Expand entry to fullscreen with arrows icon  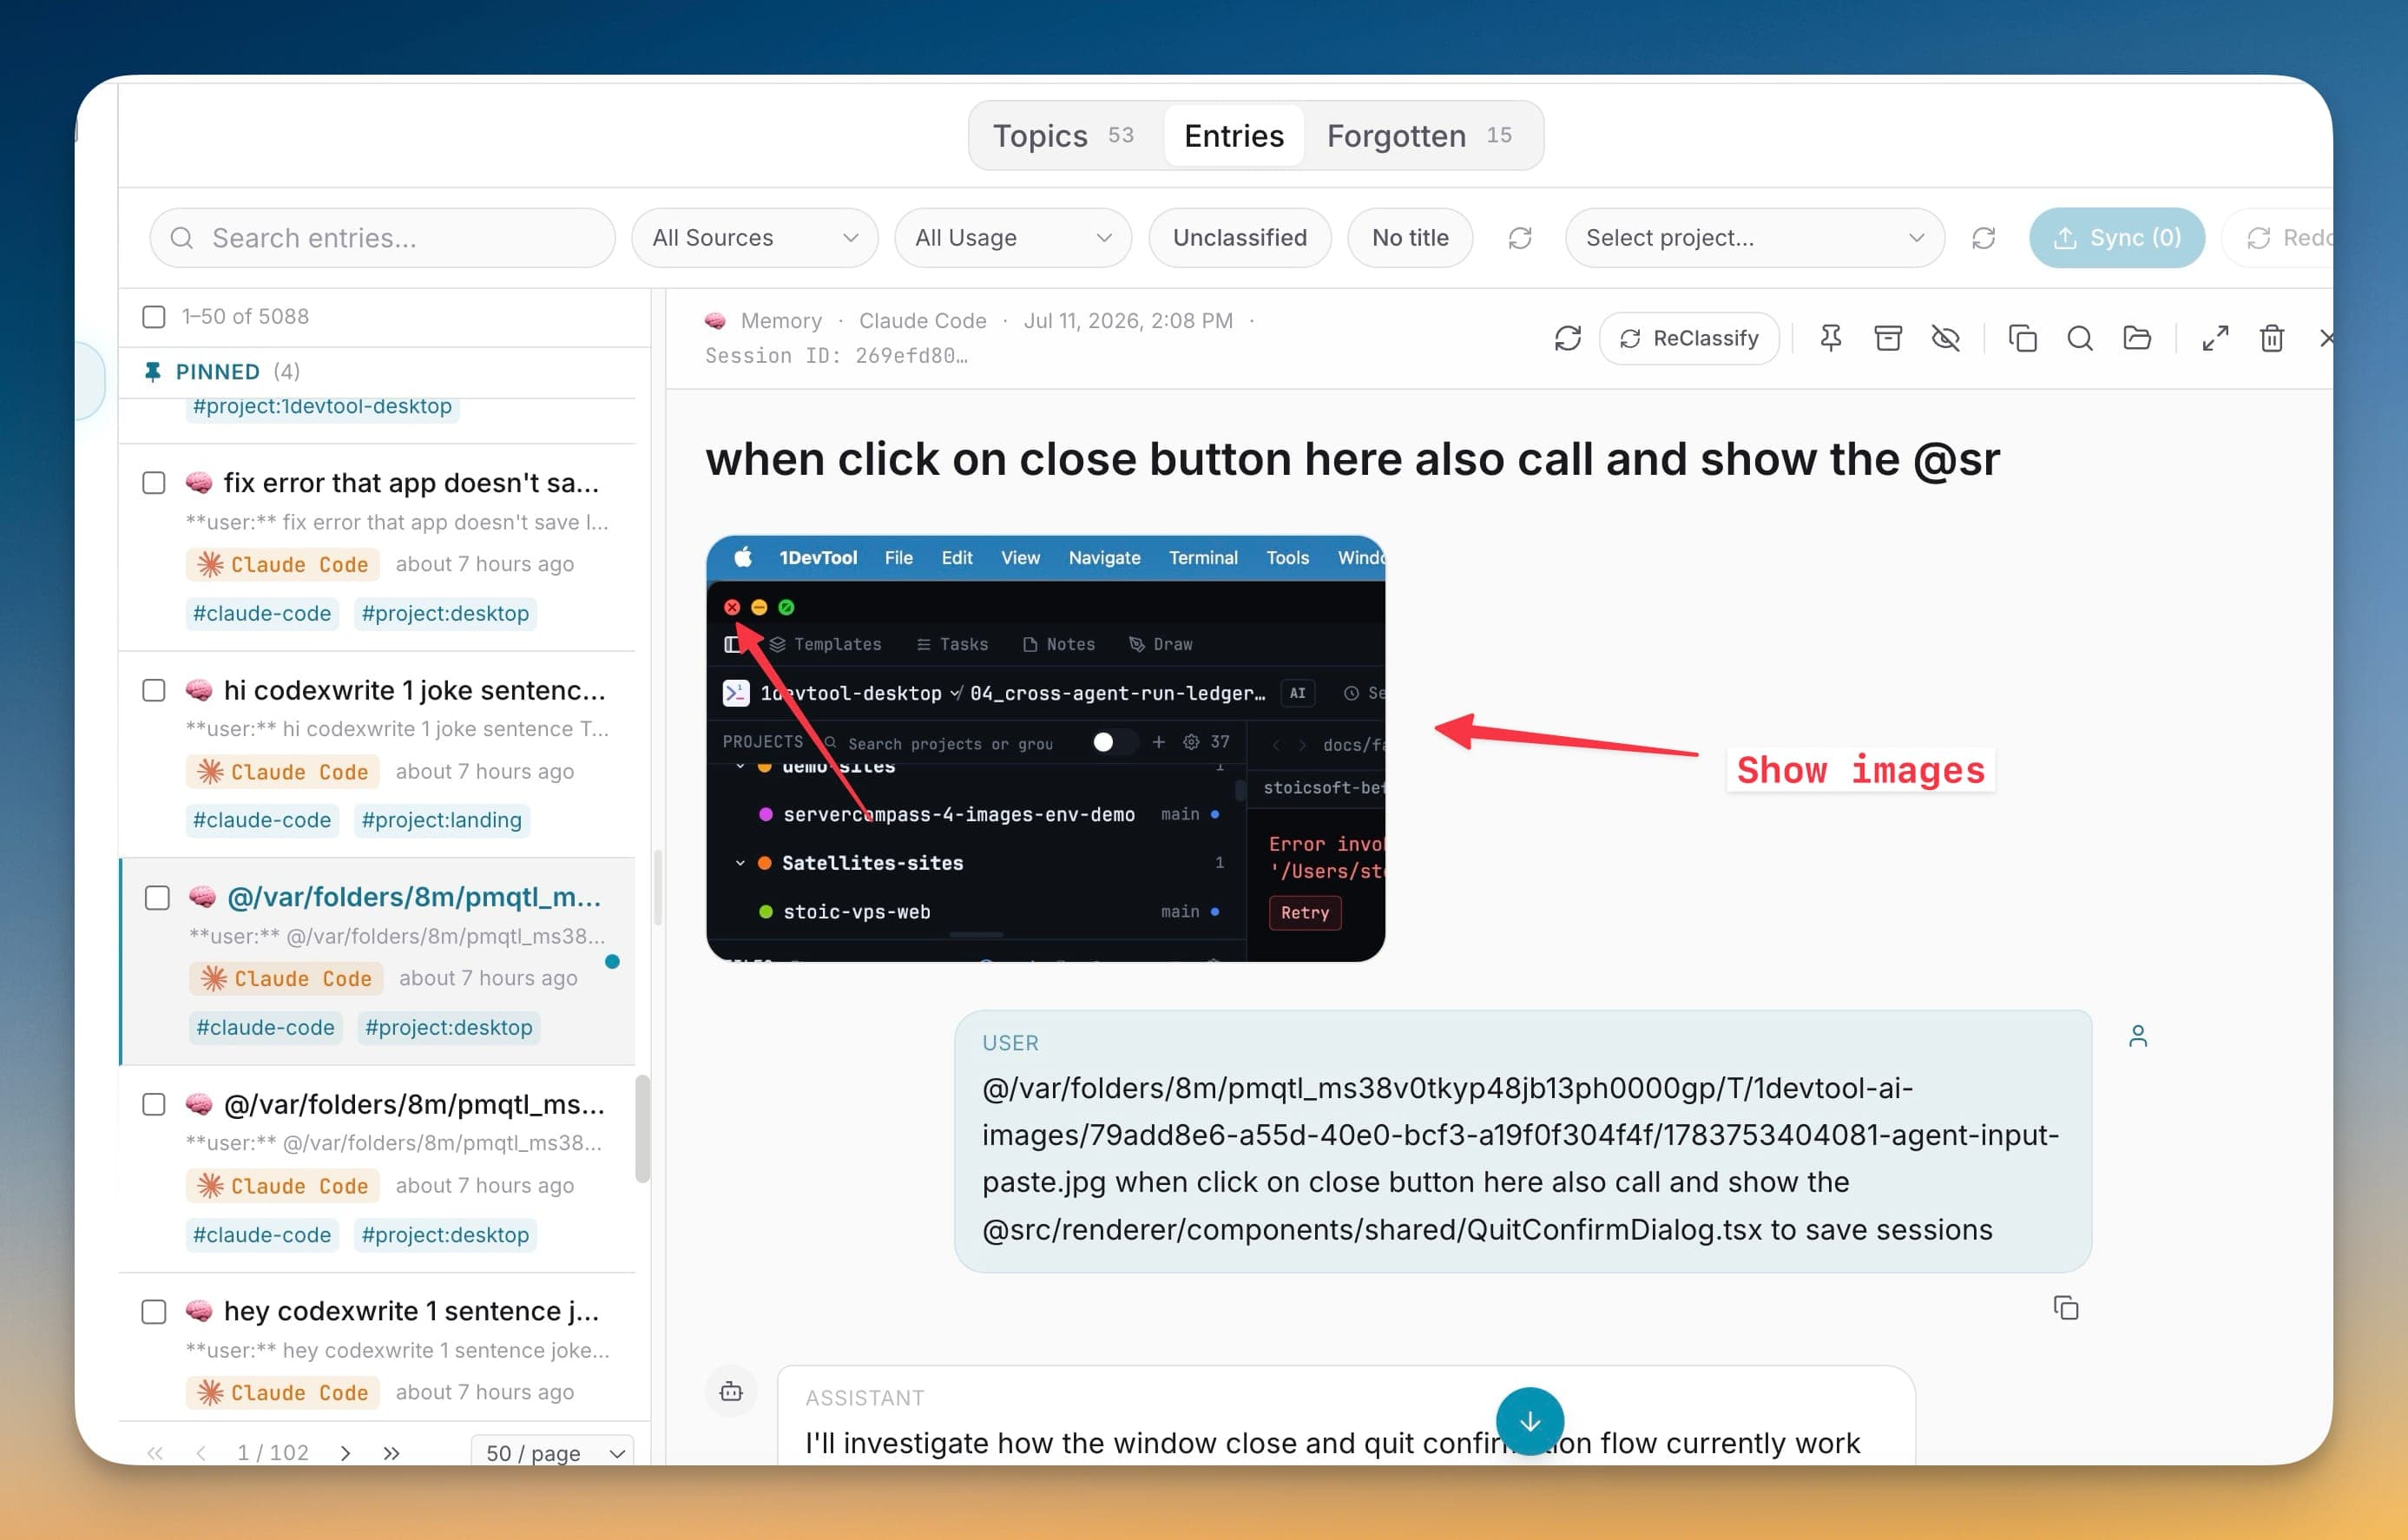[x=2215, y=338]
